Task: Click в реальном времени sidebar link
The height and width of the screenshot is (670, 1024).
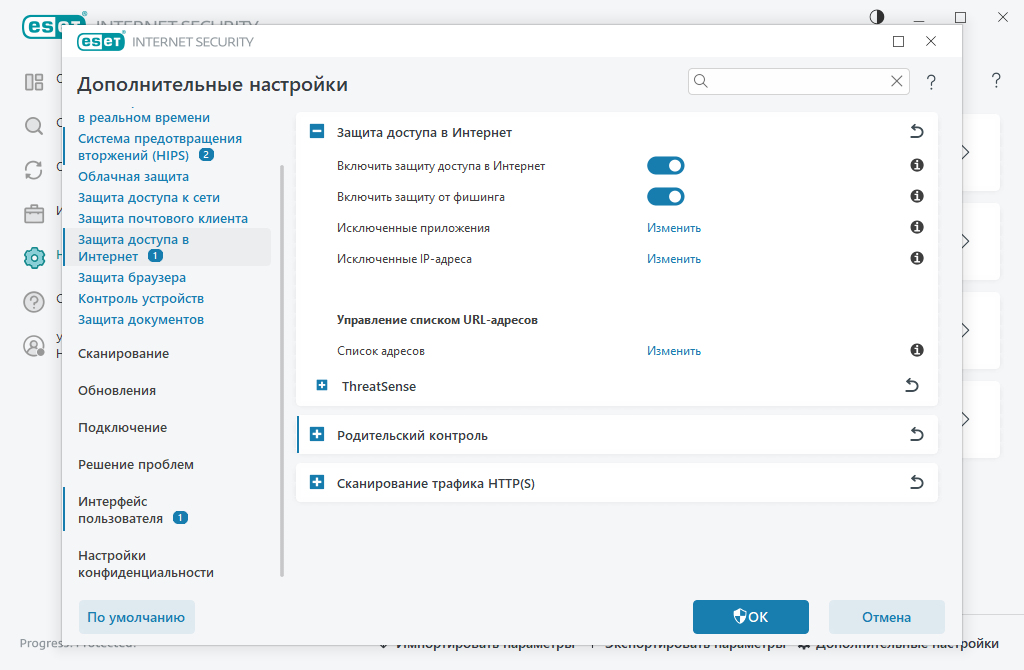Action: pos(144,118)
